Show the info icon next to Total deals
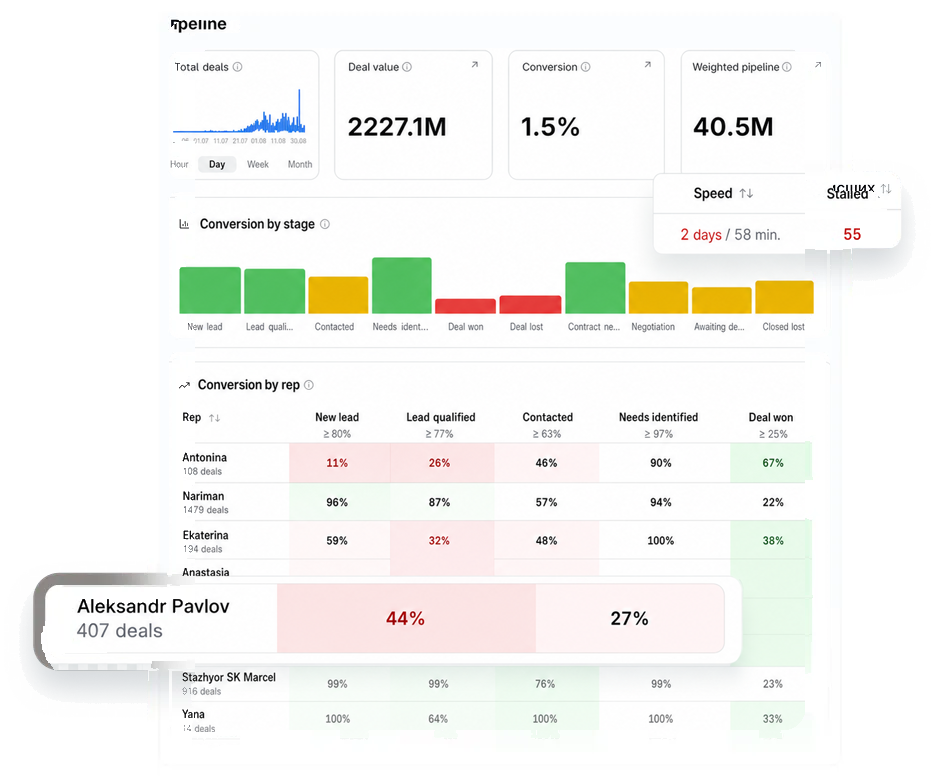The width and height of the screenshot is (935, 778). (x=237, y=67)
